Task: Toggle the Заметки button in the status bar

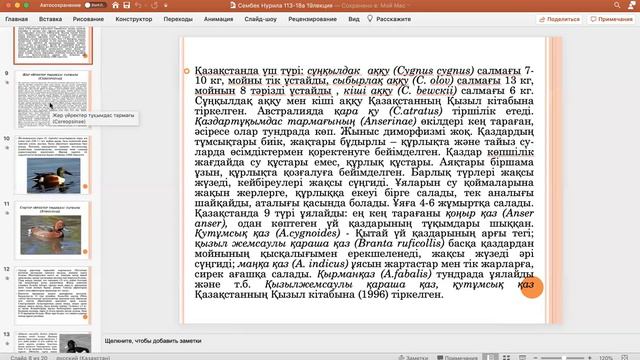Action: (x=413, y=358)
